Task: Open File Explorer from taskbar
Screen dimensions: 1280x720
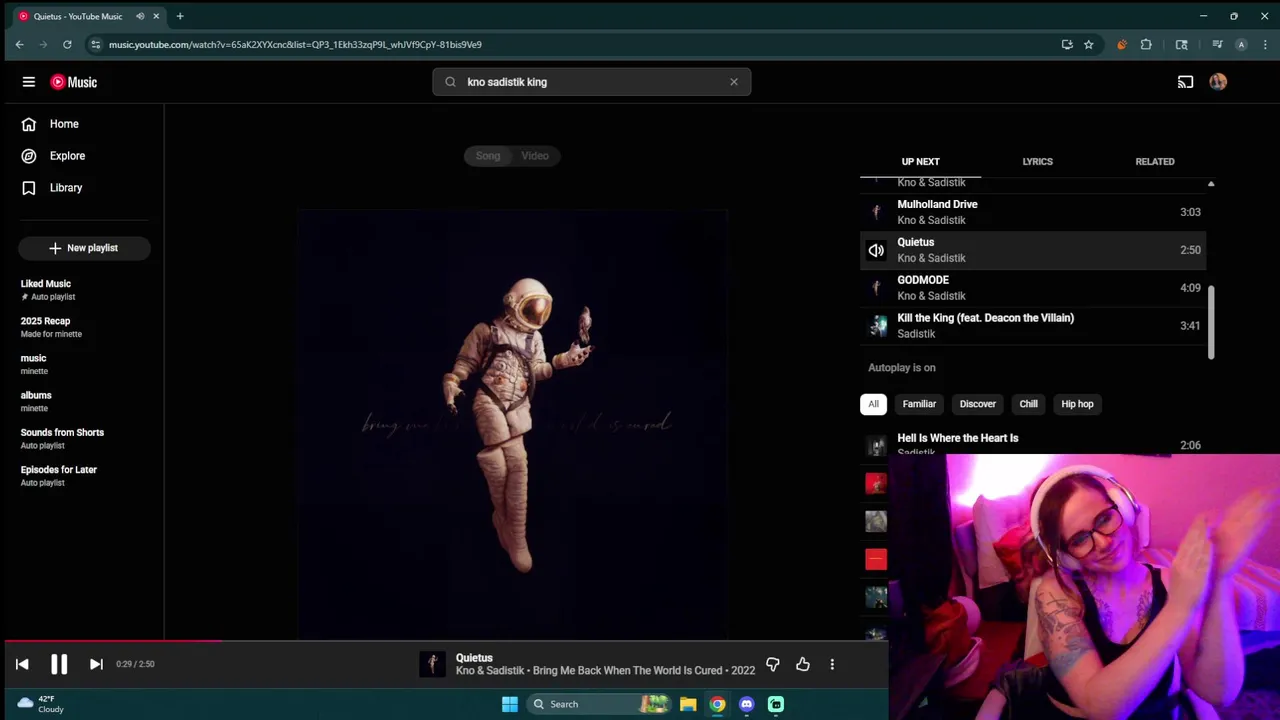Action: click(x=688, y=704)
